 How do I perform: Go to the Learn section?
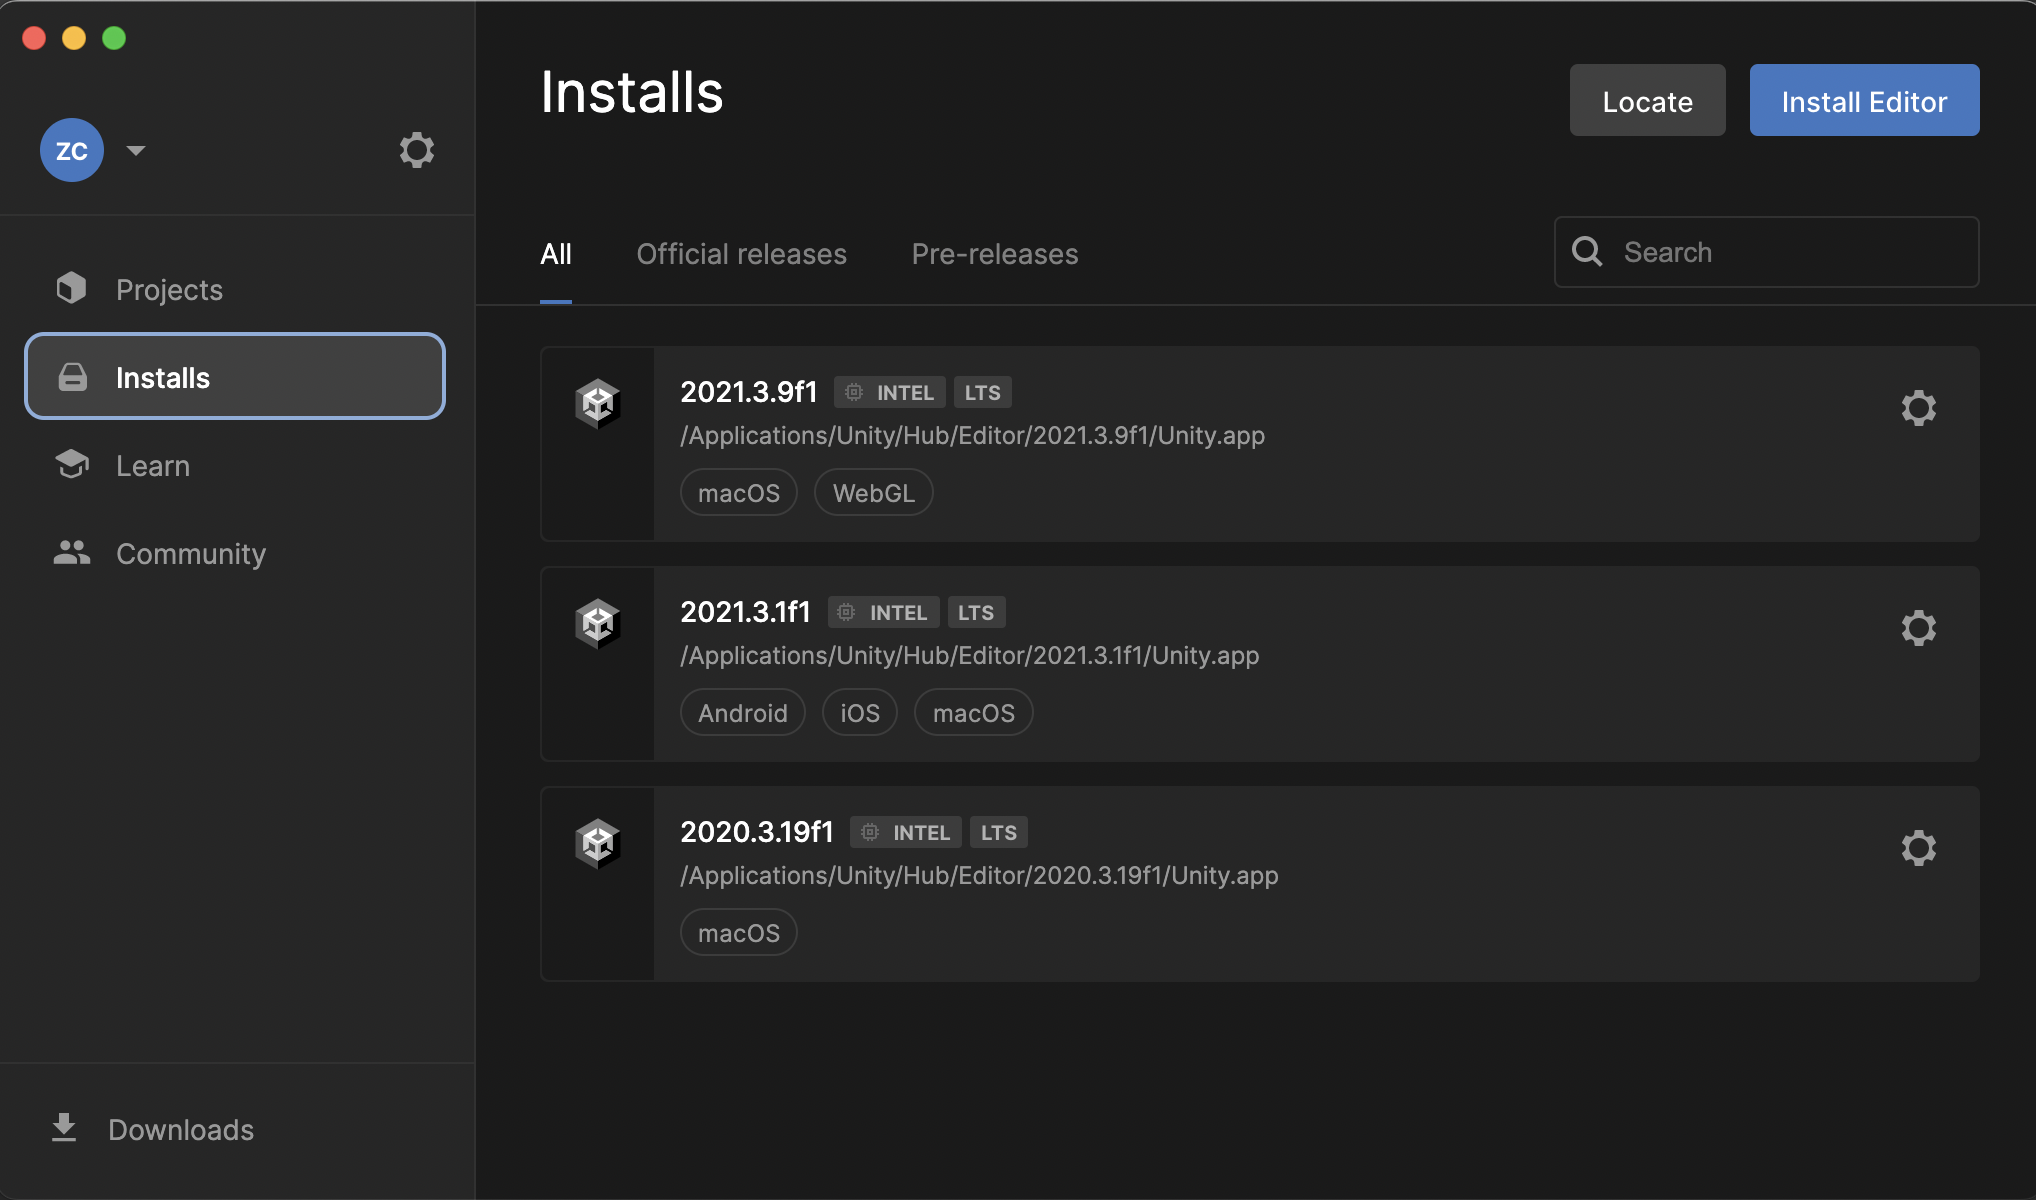coord(152,466)
